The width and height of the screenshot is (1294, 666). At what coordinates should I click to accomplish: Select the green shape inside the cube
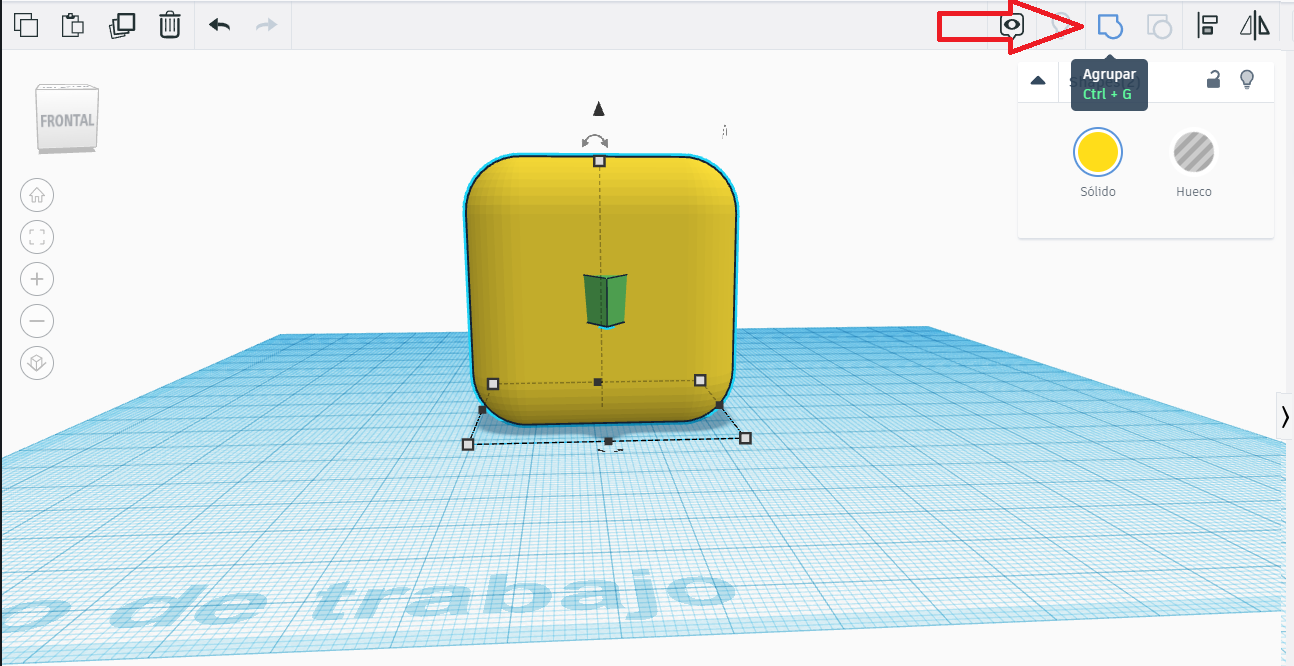coord(606,300)
